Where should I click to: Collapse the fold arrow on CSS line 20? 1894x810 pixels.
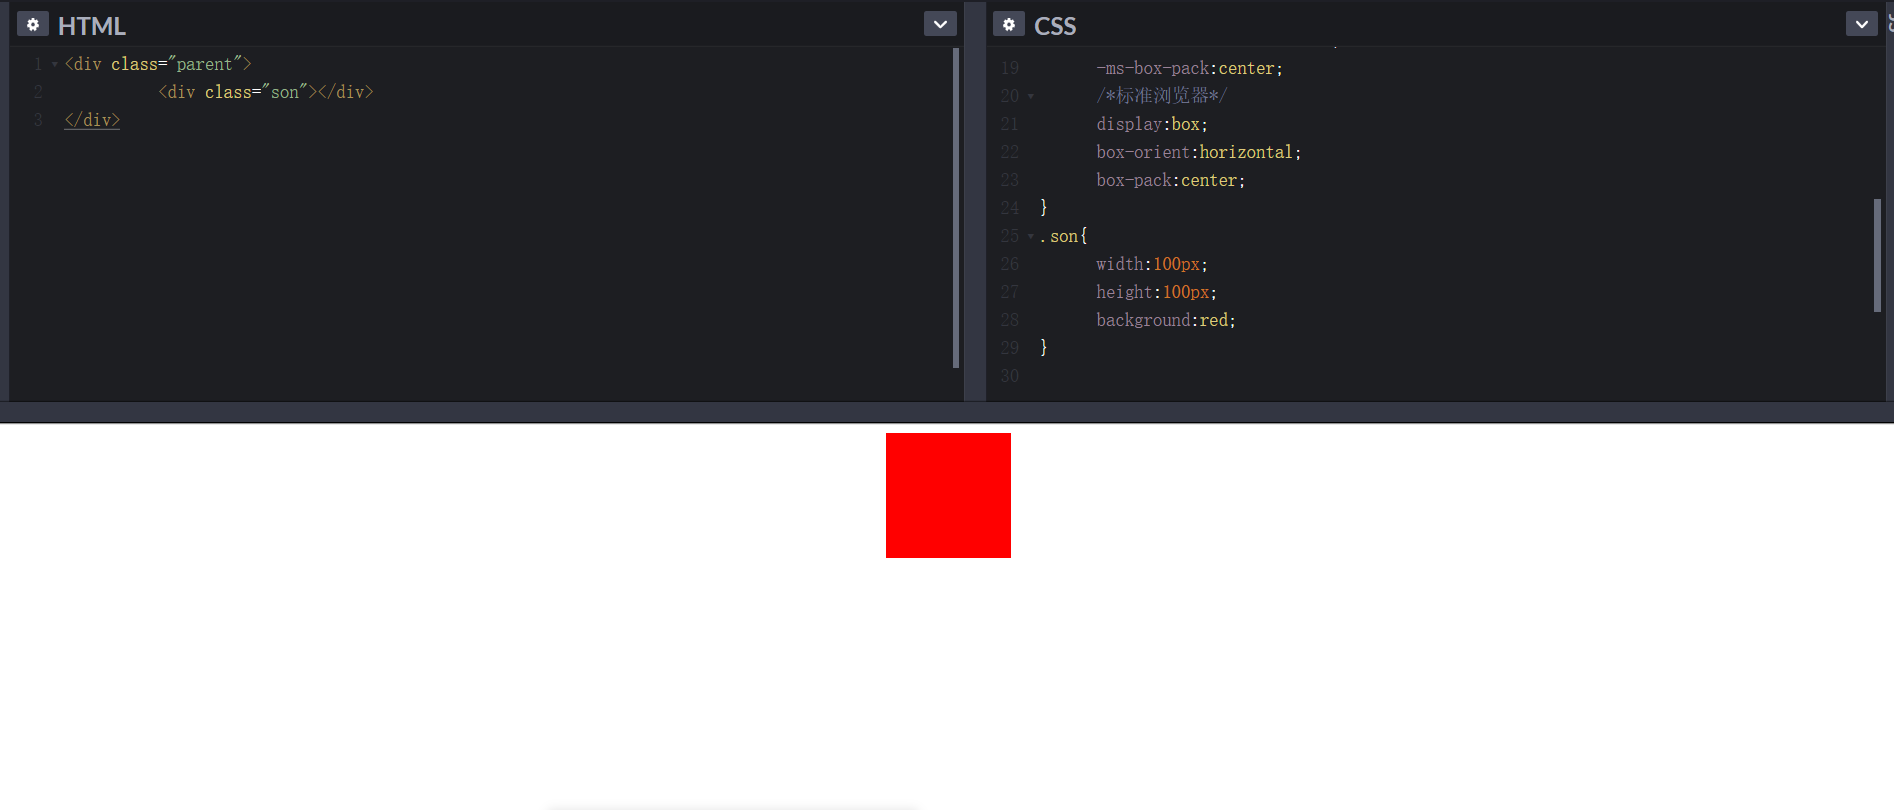[x=1030, y=96]
